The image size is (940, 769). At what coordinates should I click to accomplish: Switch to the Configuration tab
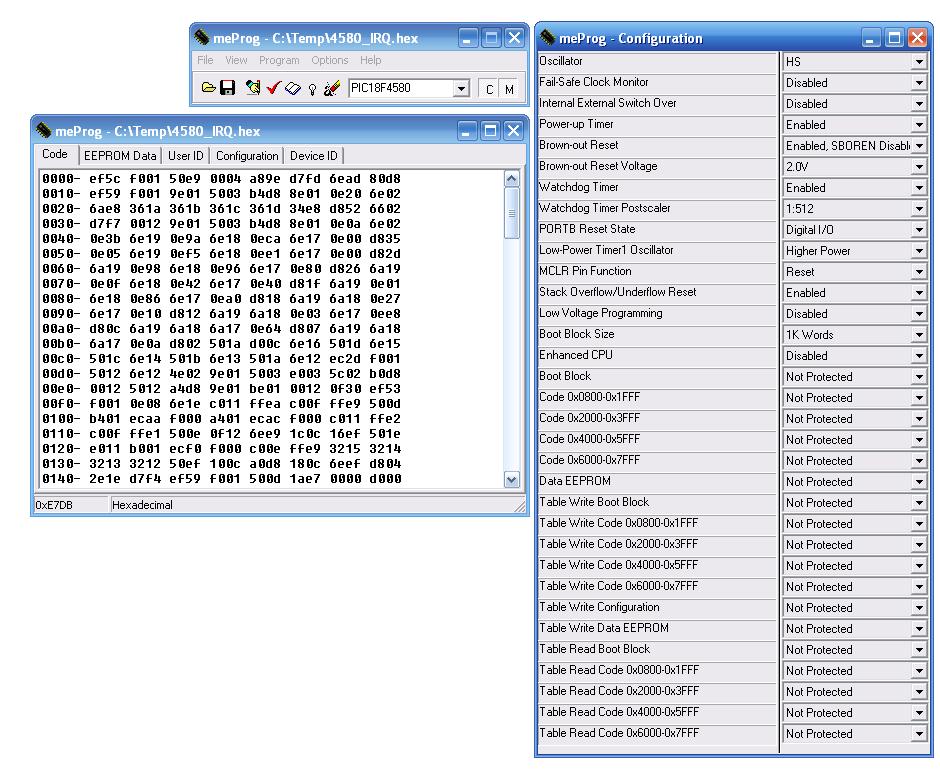tap(247, 156)
